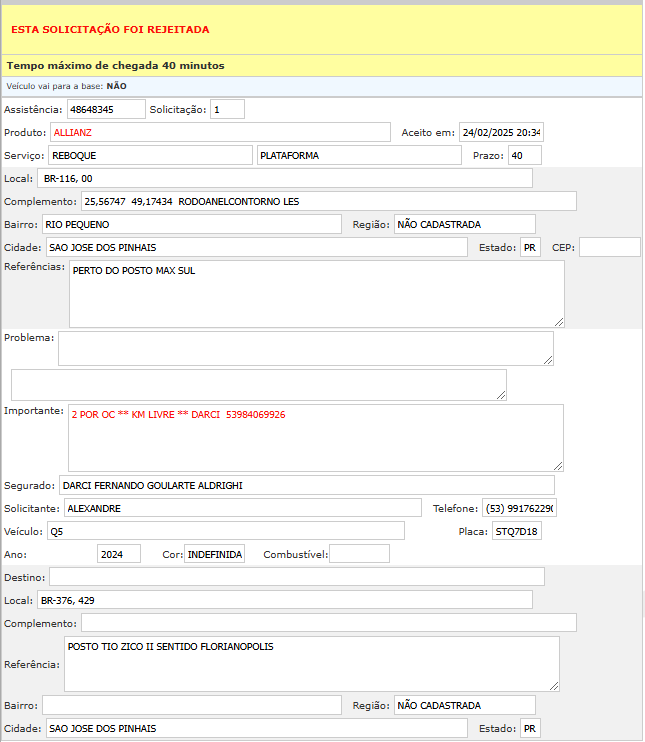Focus the Complemento field with RODOANELCONTORNO LES
The height and width of the screenshot is (742, 645).
click(328, 201)
